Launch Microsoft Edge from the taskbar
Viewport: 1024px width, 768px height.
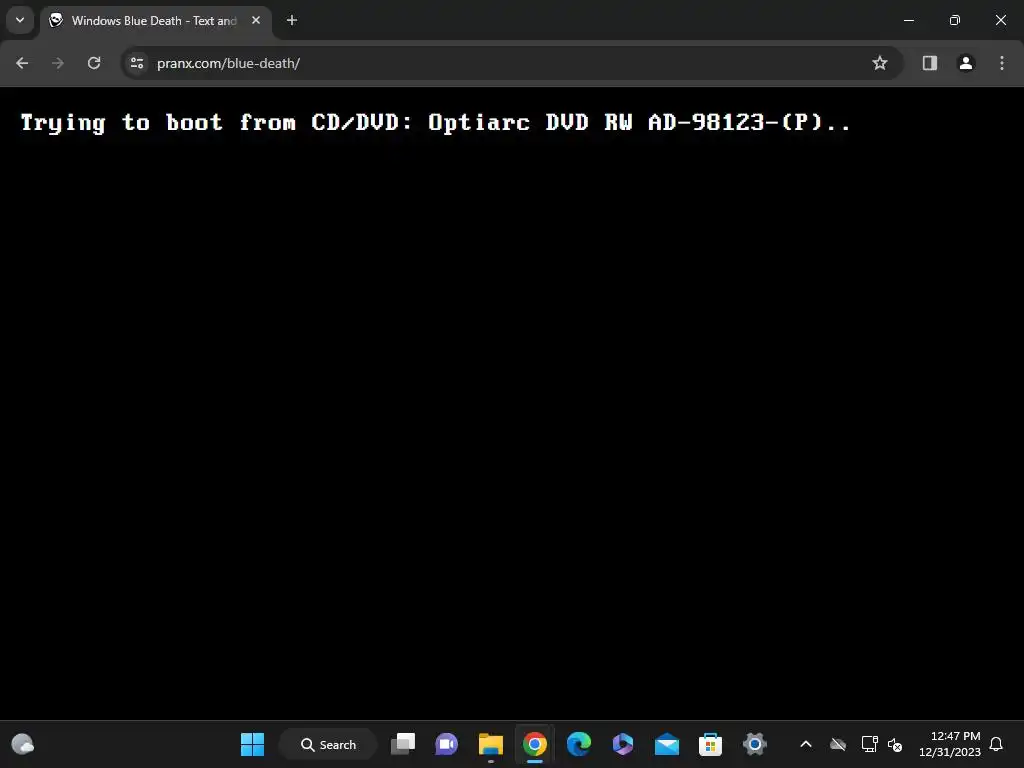pyautogui.click(x=579, y=744)
